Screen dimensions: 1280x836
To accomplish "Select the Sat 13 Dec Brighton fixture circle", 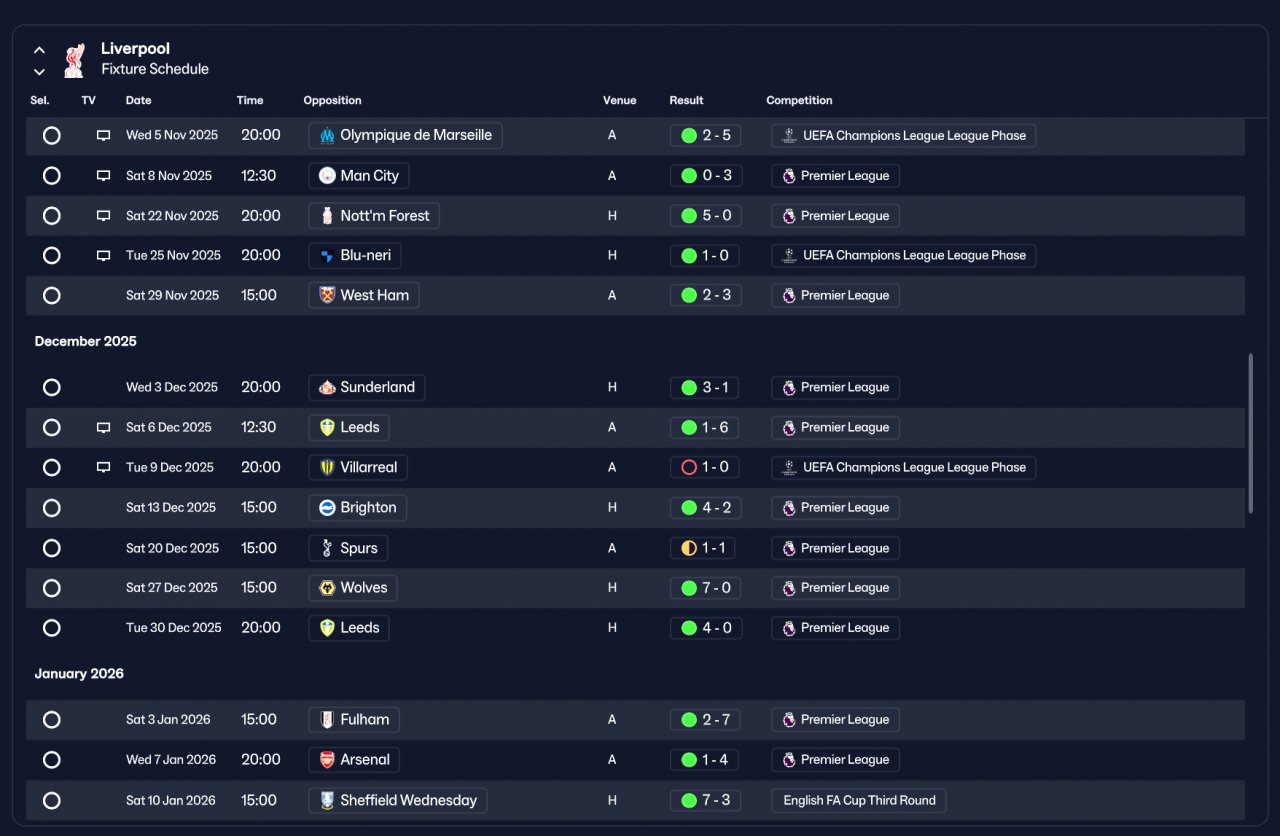I will pyautogui.click(x=52, y=508).
